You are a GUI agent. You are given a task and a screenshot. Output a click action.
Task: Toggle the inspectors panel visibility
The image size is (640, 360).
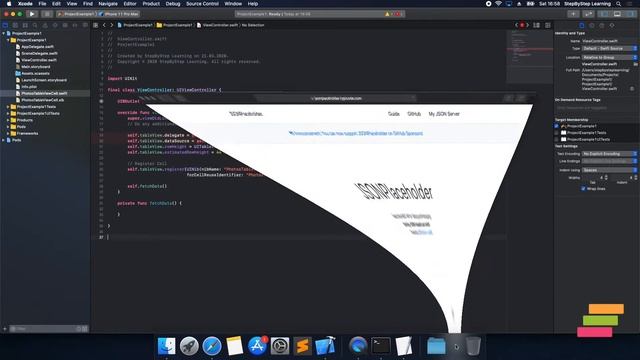point(630,14)
